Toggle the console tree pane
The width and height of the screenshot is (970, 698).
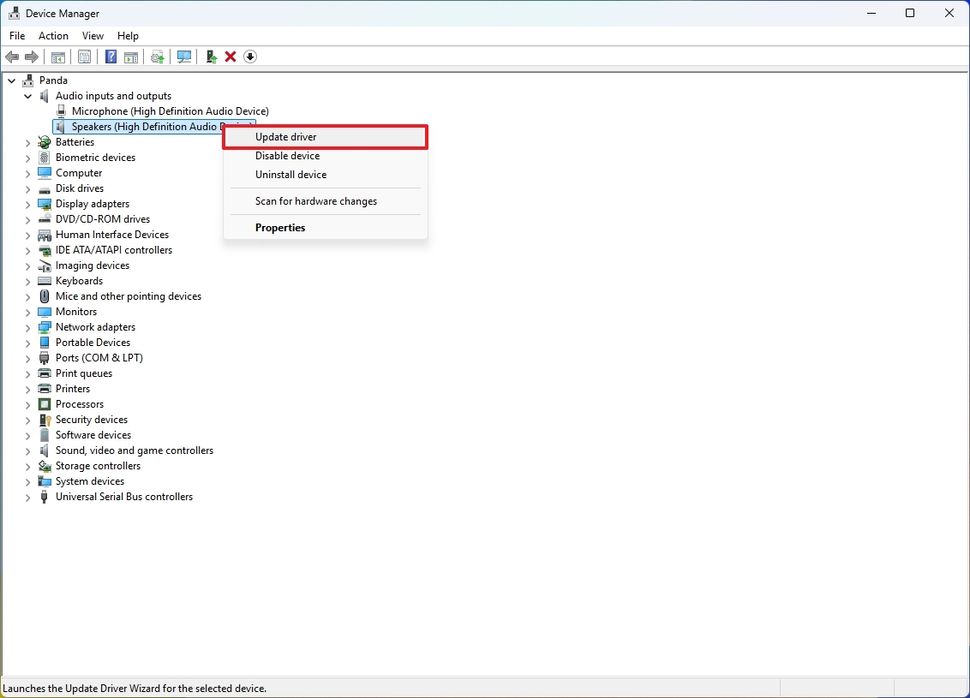coord(57,56)
